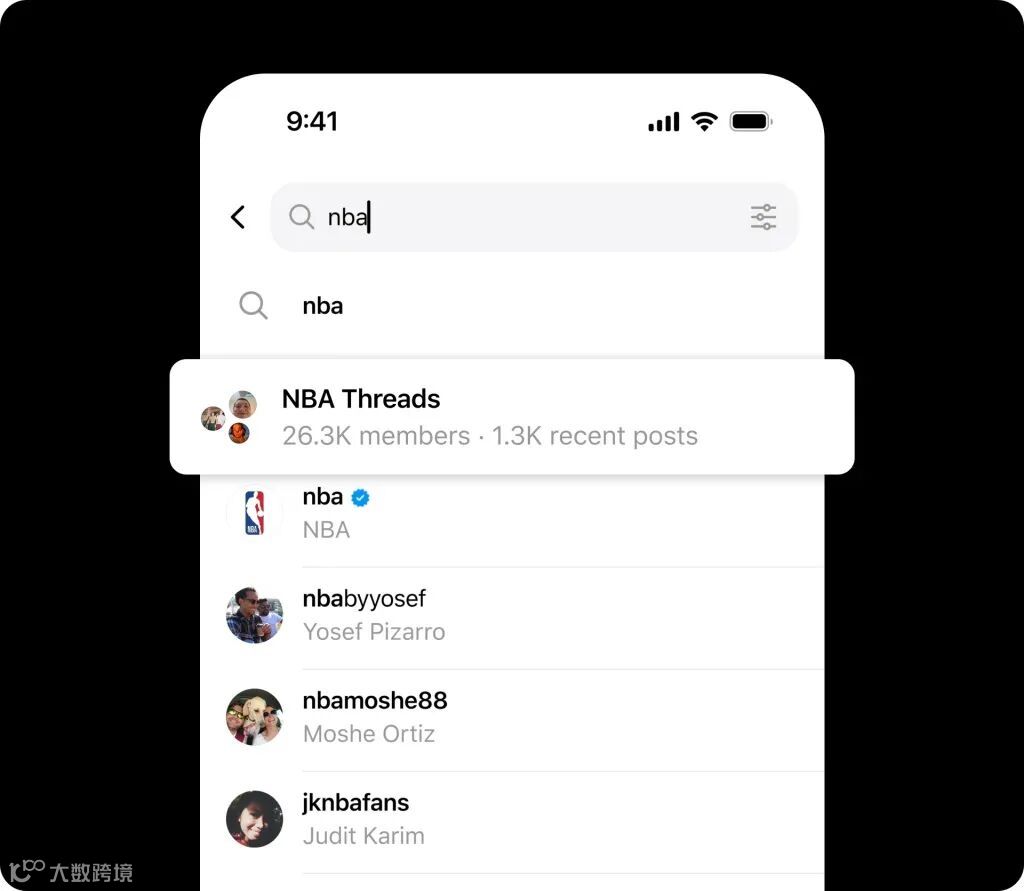Tap Yosef Pizarro's profile photo
The height and width of the screenshot is (891, 1024).
(255, 615)
